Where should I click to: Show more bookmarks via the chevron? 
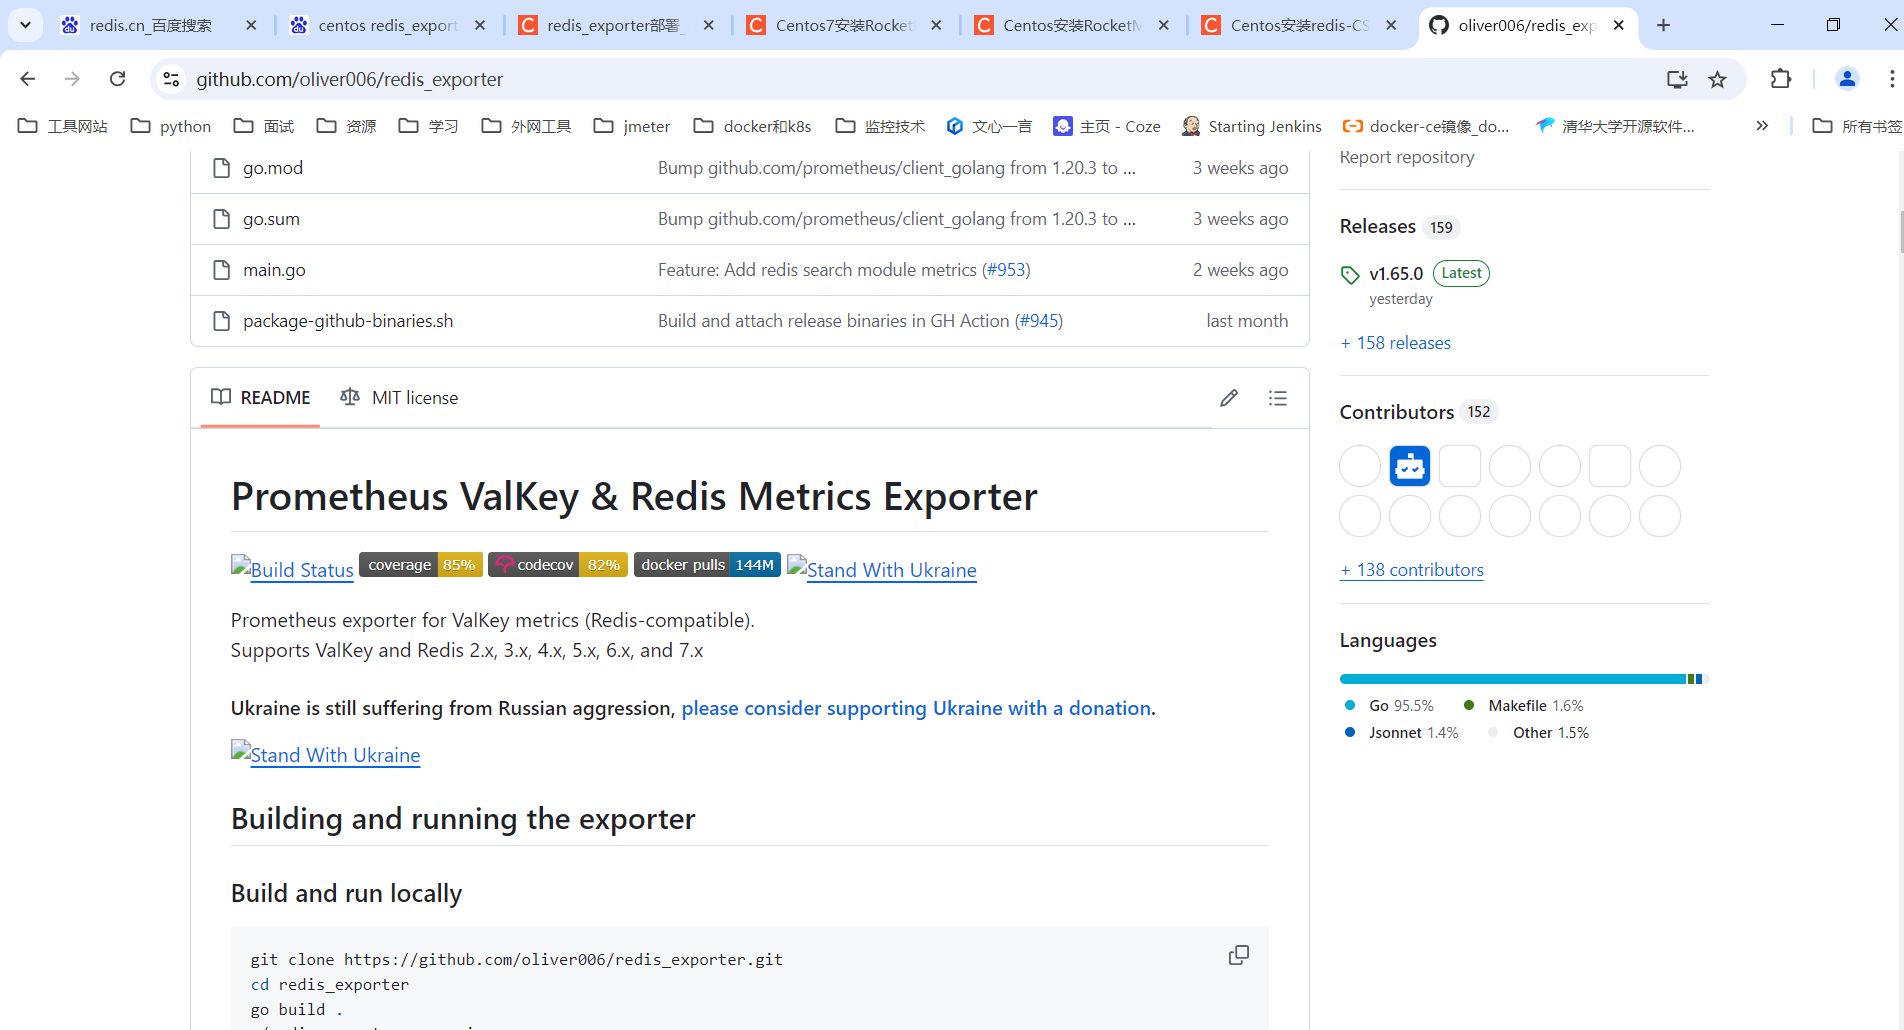(x=1762, y=126)
